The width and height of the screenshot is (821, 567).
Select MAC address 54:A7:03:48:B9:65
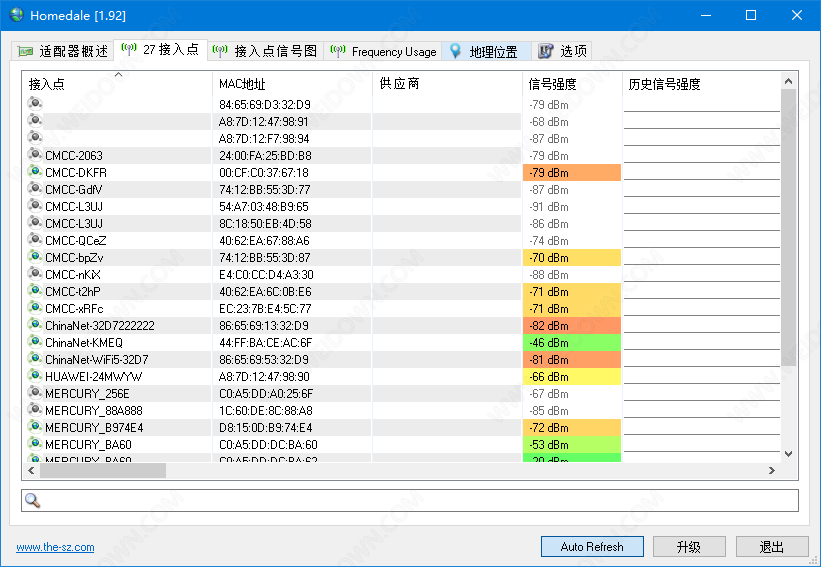click(x=264, y=207)
